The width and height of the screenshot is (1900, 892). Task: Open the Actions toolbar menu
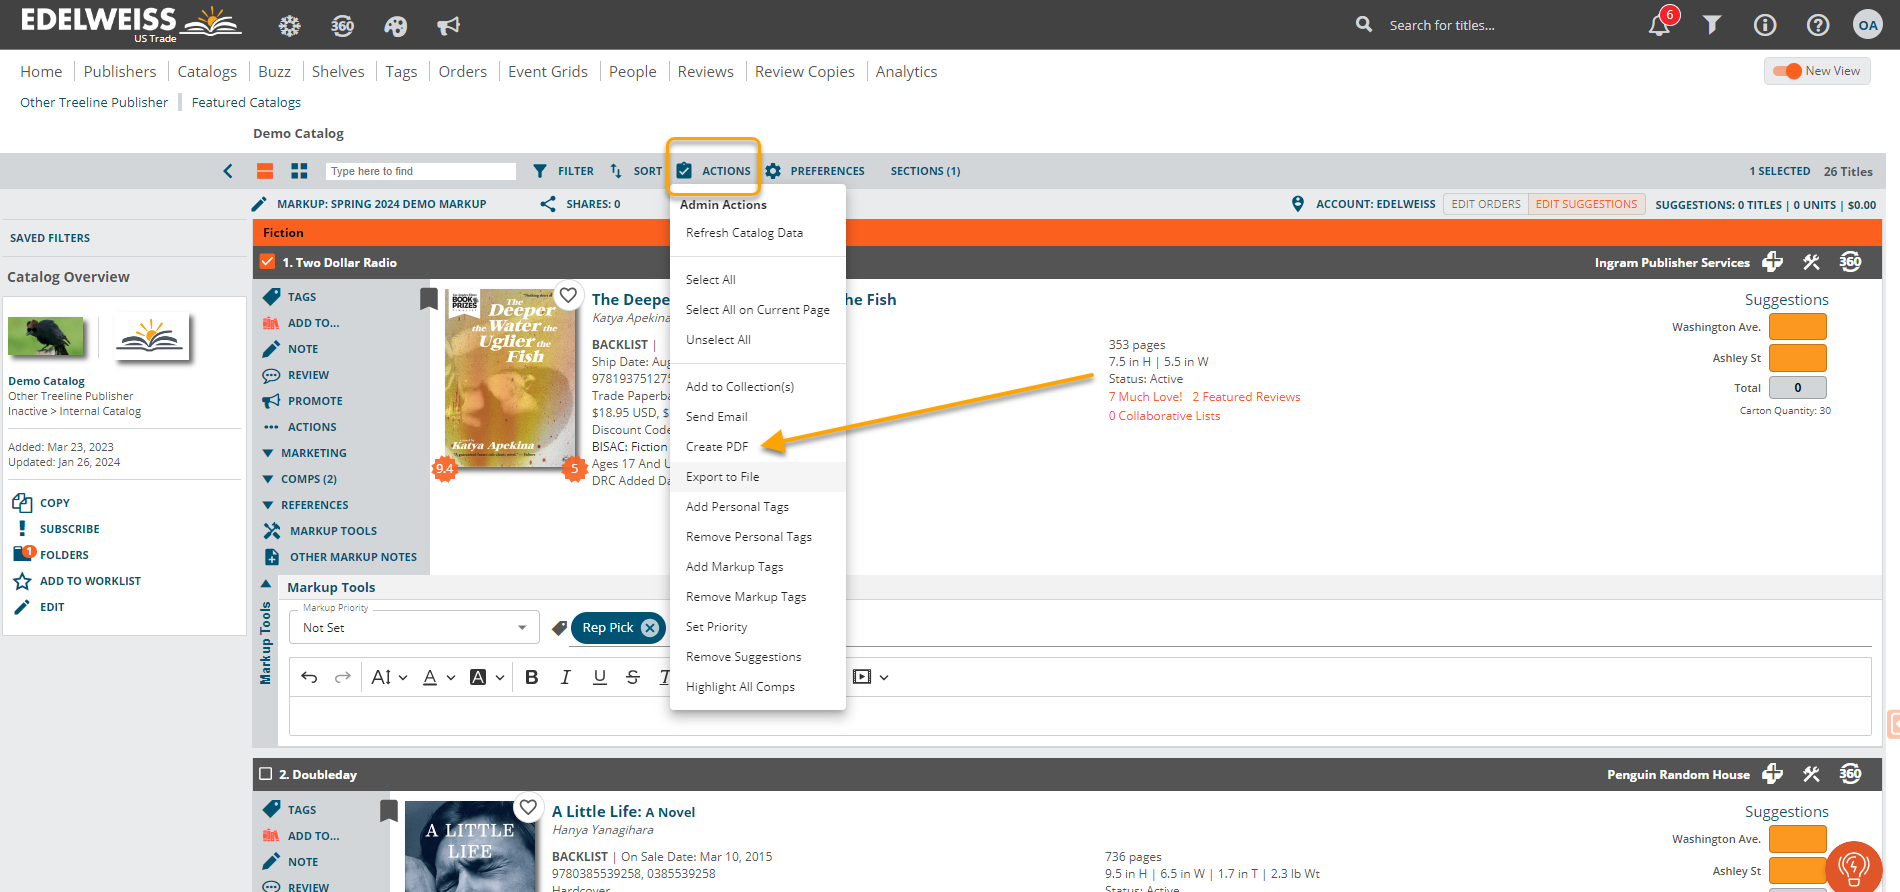(714, 171)
